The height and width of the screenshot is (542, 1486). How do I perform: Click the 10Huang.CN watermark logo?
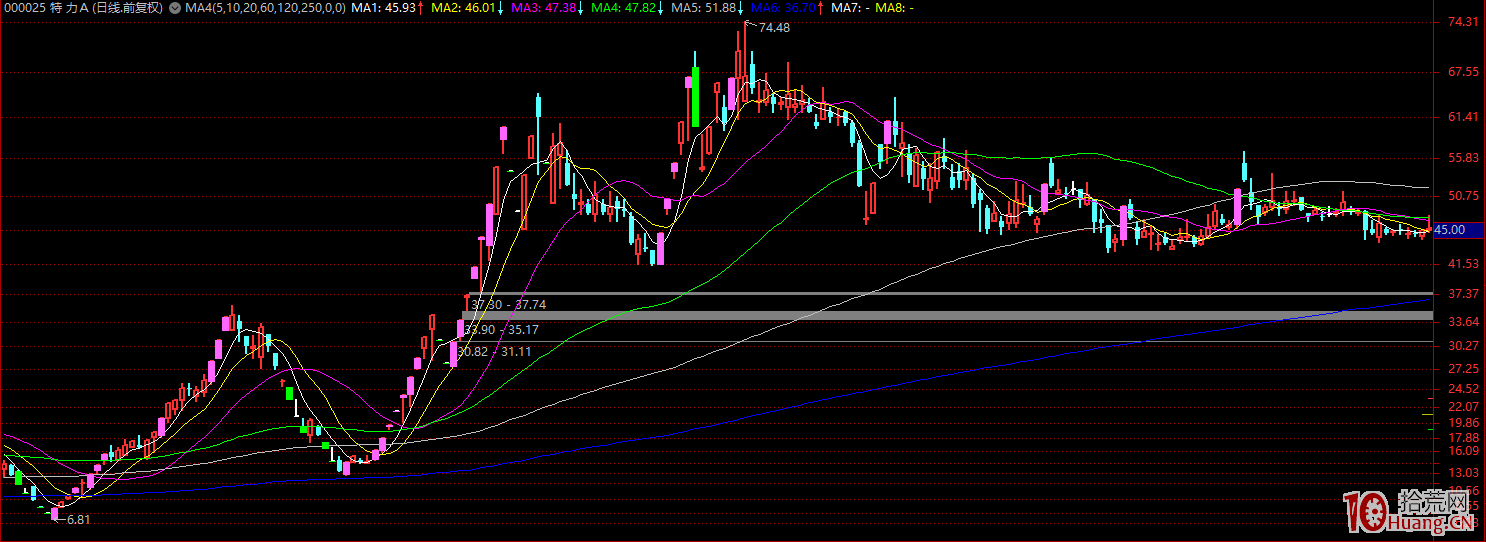point(1410,511)
